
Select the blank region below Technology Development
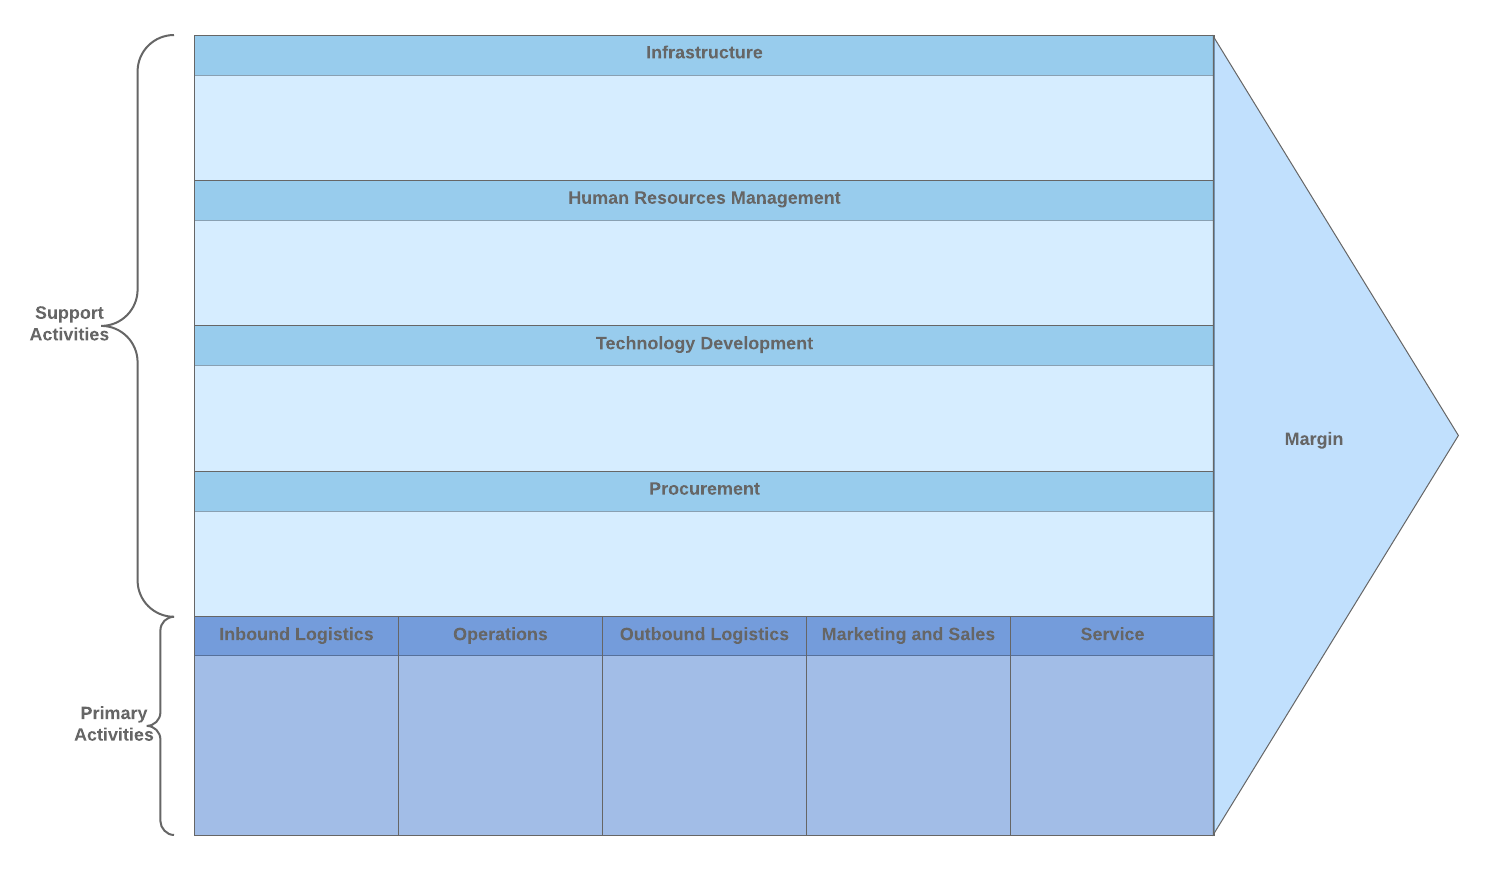coord(703,418)
